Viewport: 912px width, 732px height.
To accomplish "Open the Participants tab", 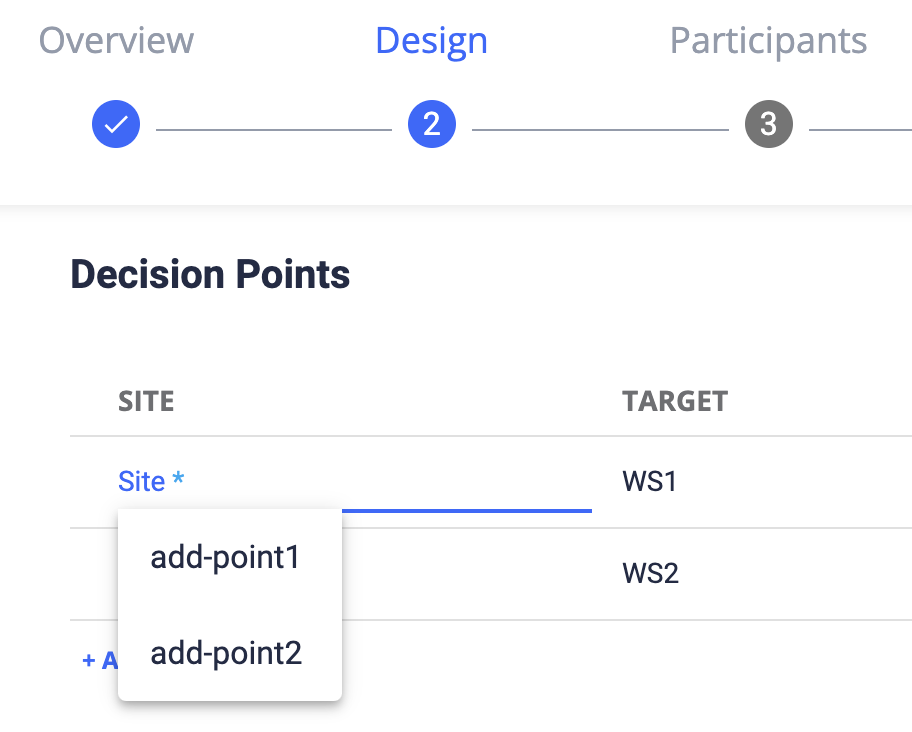I will tap(768, 40).
